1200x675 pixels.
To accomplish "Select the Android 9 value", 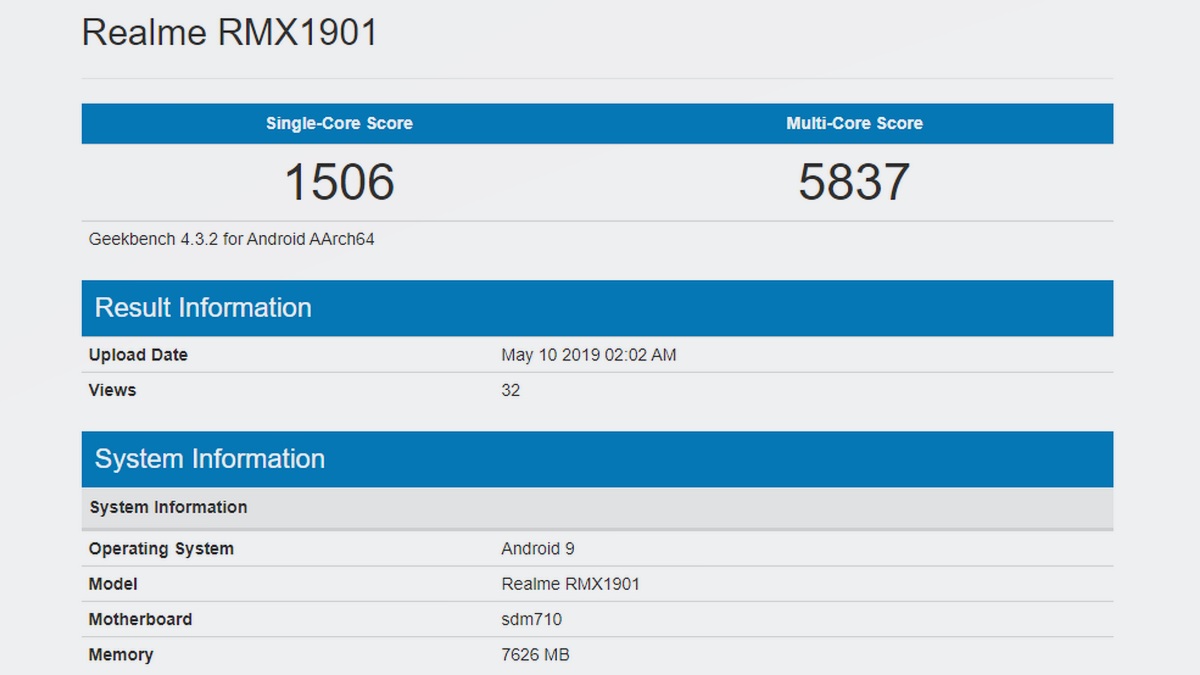I will coord(538,549).
